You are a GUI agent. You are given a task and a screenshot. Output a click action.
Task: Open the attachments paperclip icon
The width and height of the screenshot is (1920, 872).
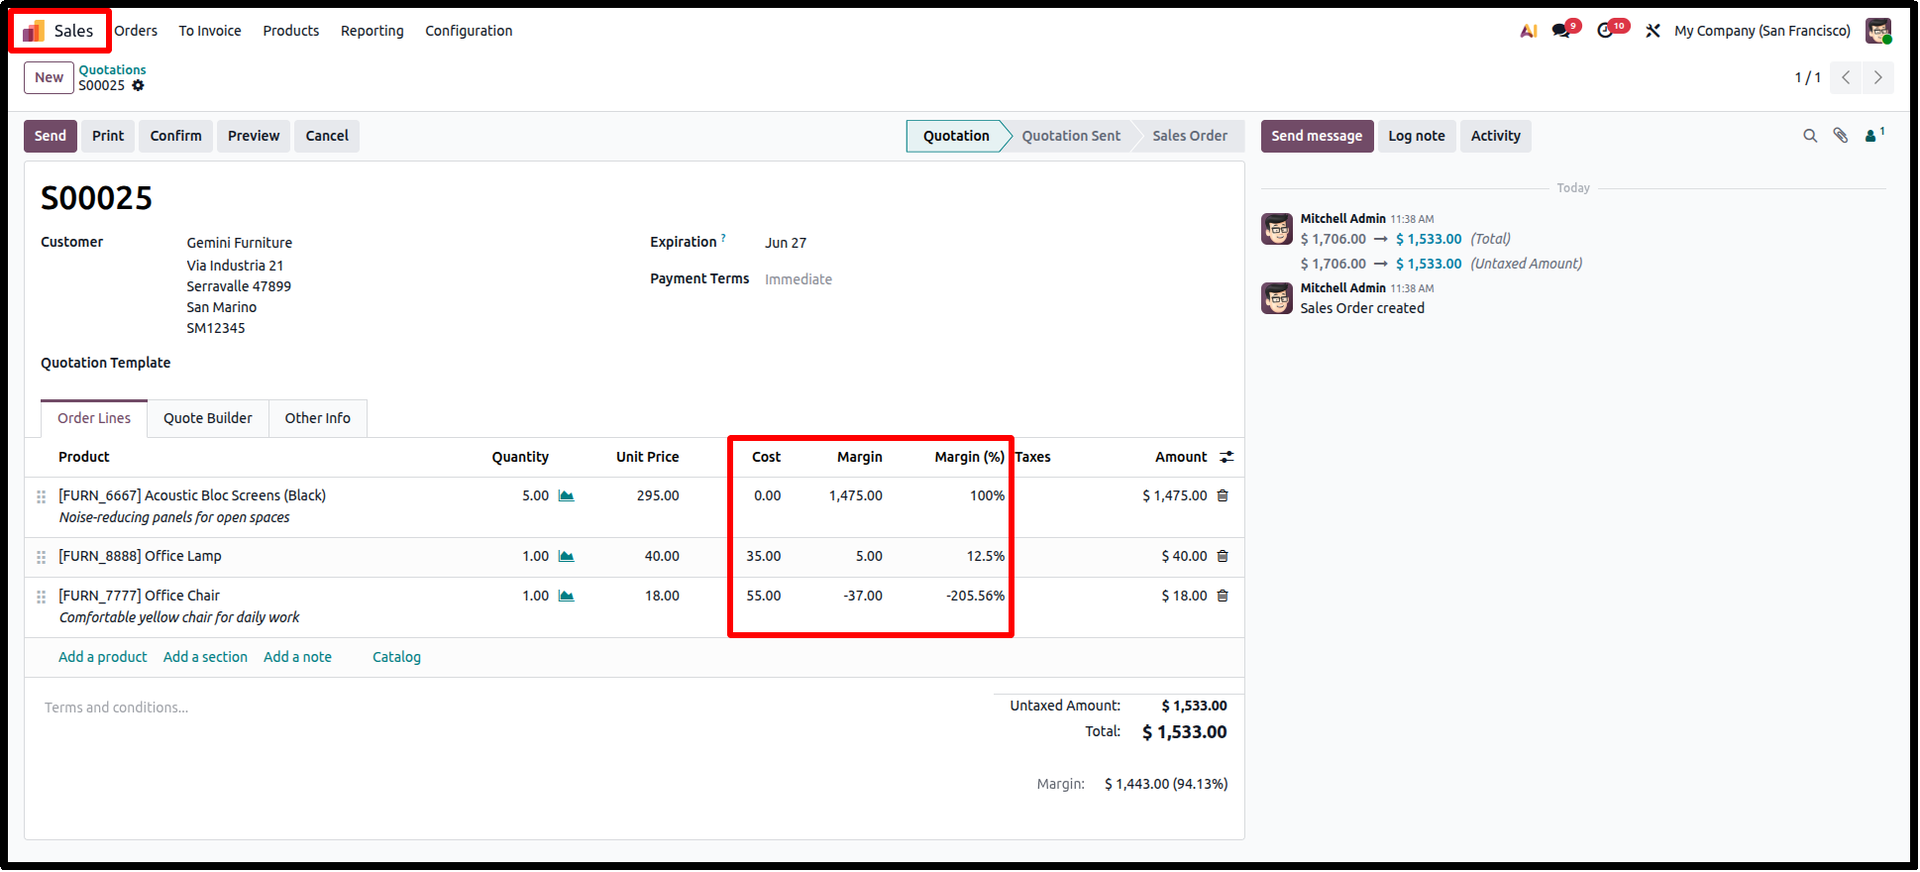tap(1840, 136)
